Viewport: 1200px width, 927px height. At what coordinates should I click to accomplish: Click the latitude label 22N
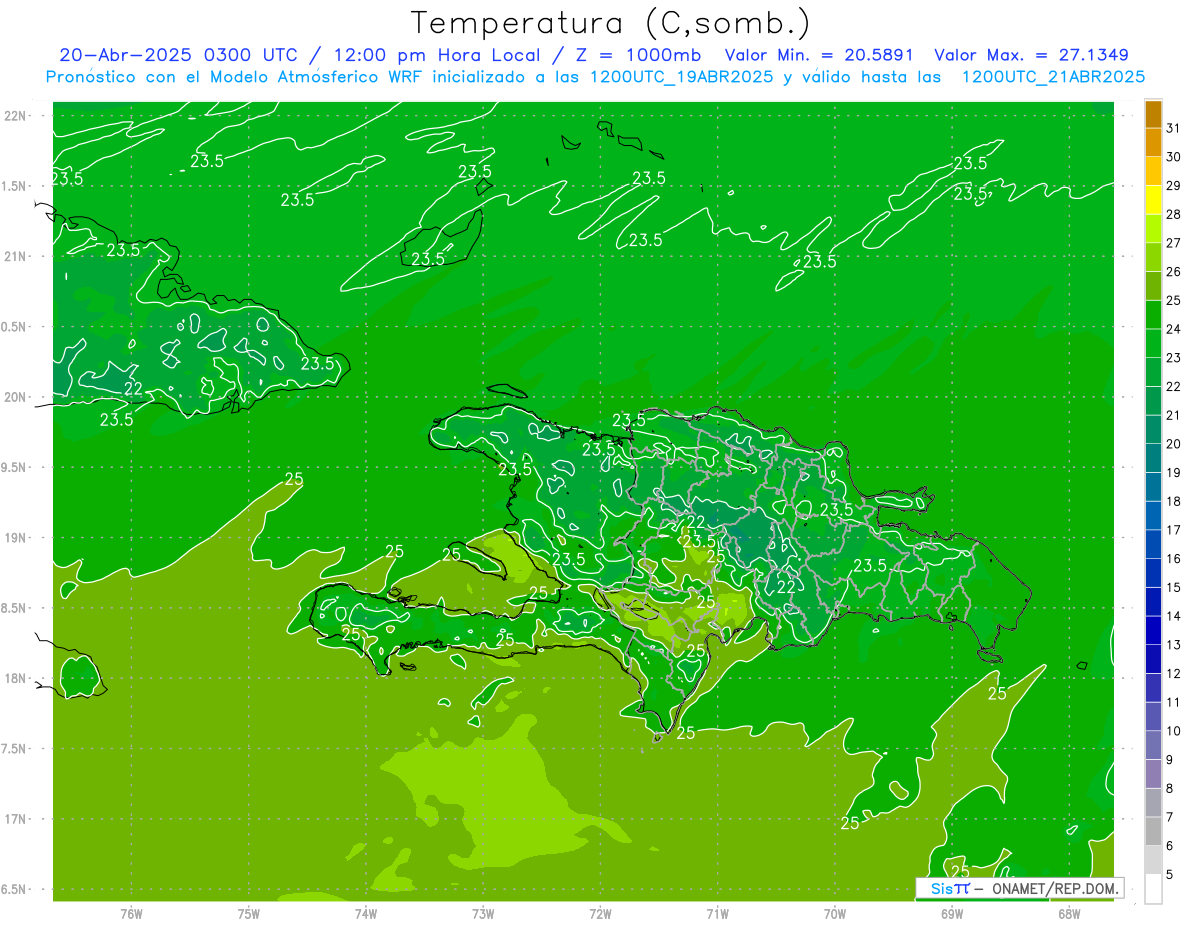click(16, 116)
